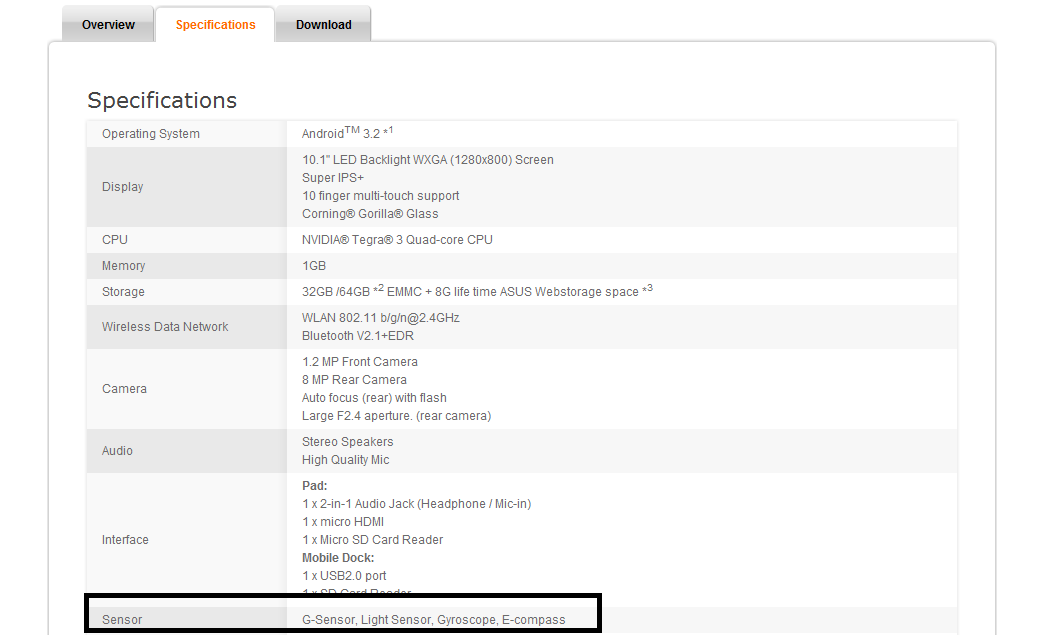Screen dimensions: 1040x635
Task: Click the Android 3.2 value
Action: [347, 133]
